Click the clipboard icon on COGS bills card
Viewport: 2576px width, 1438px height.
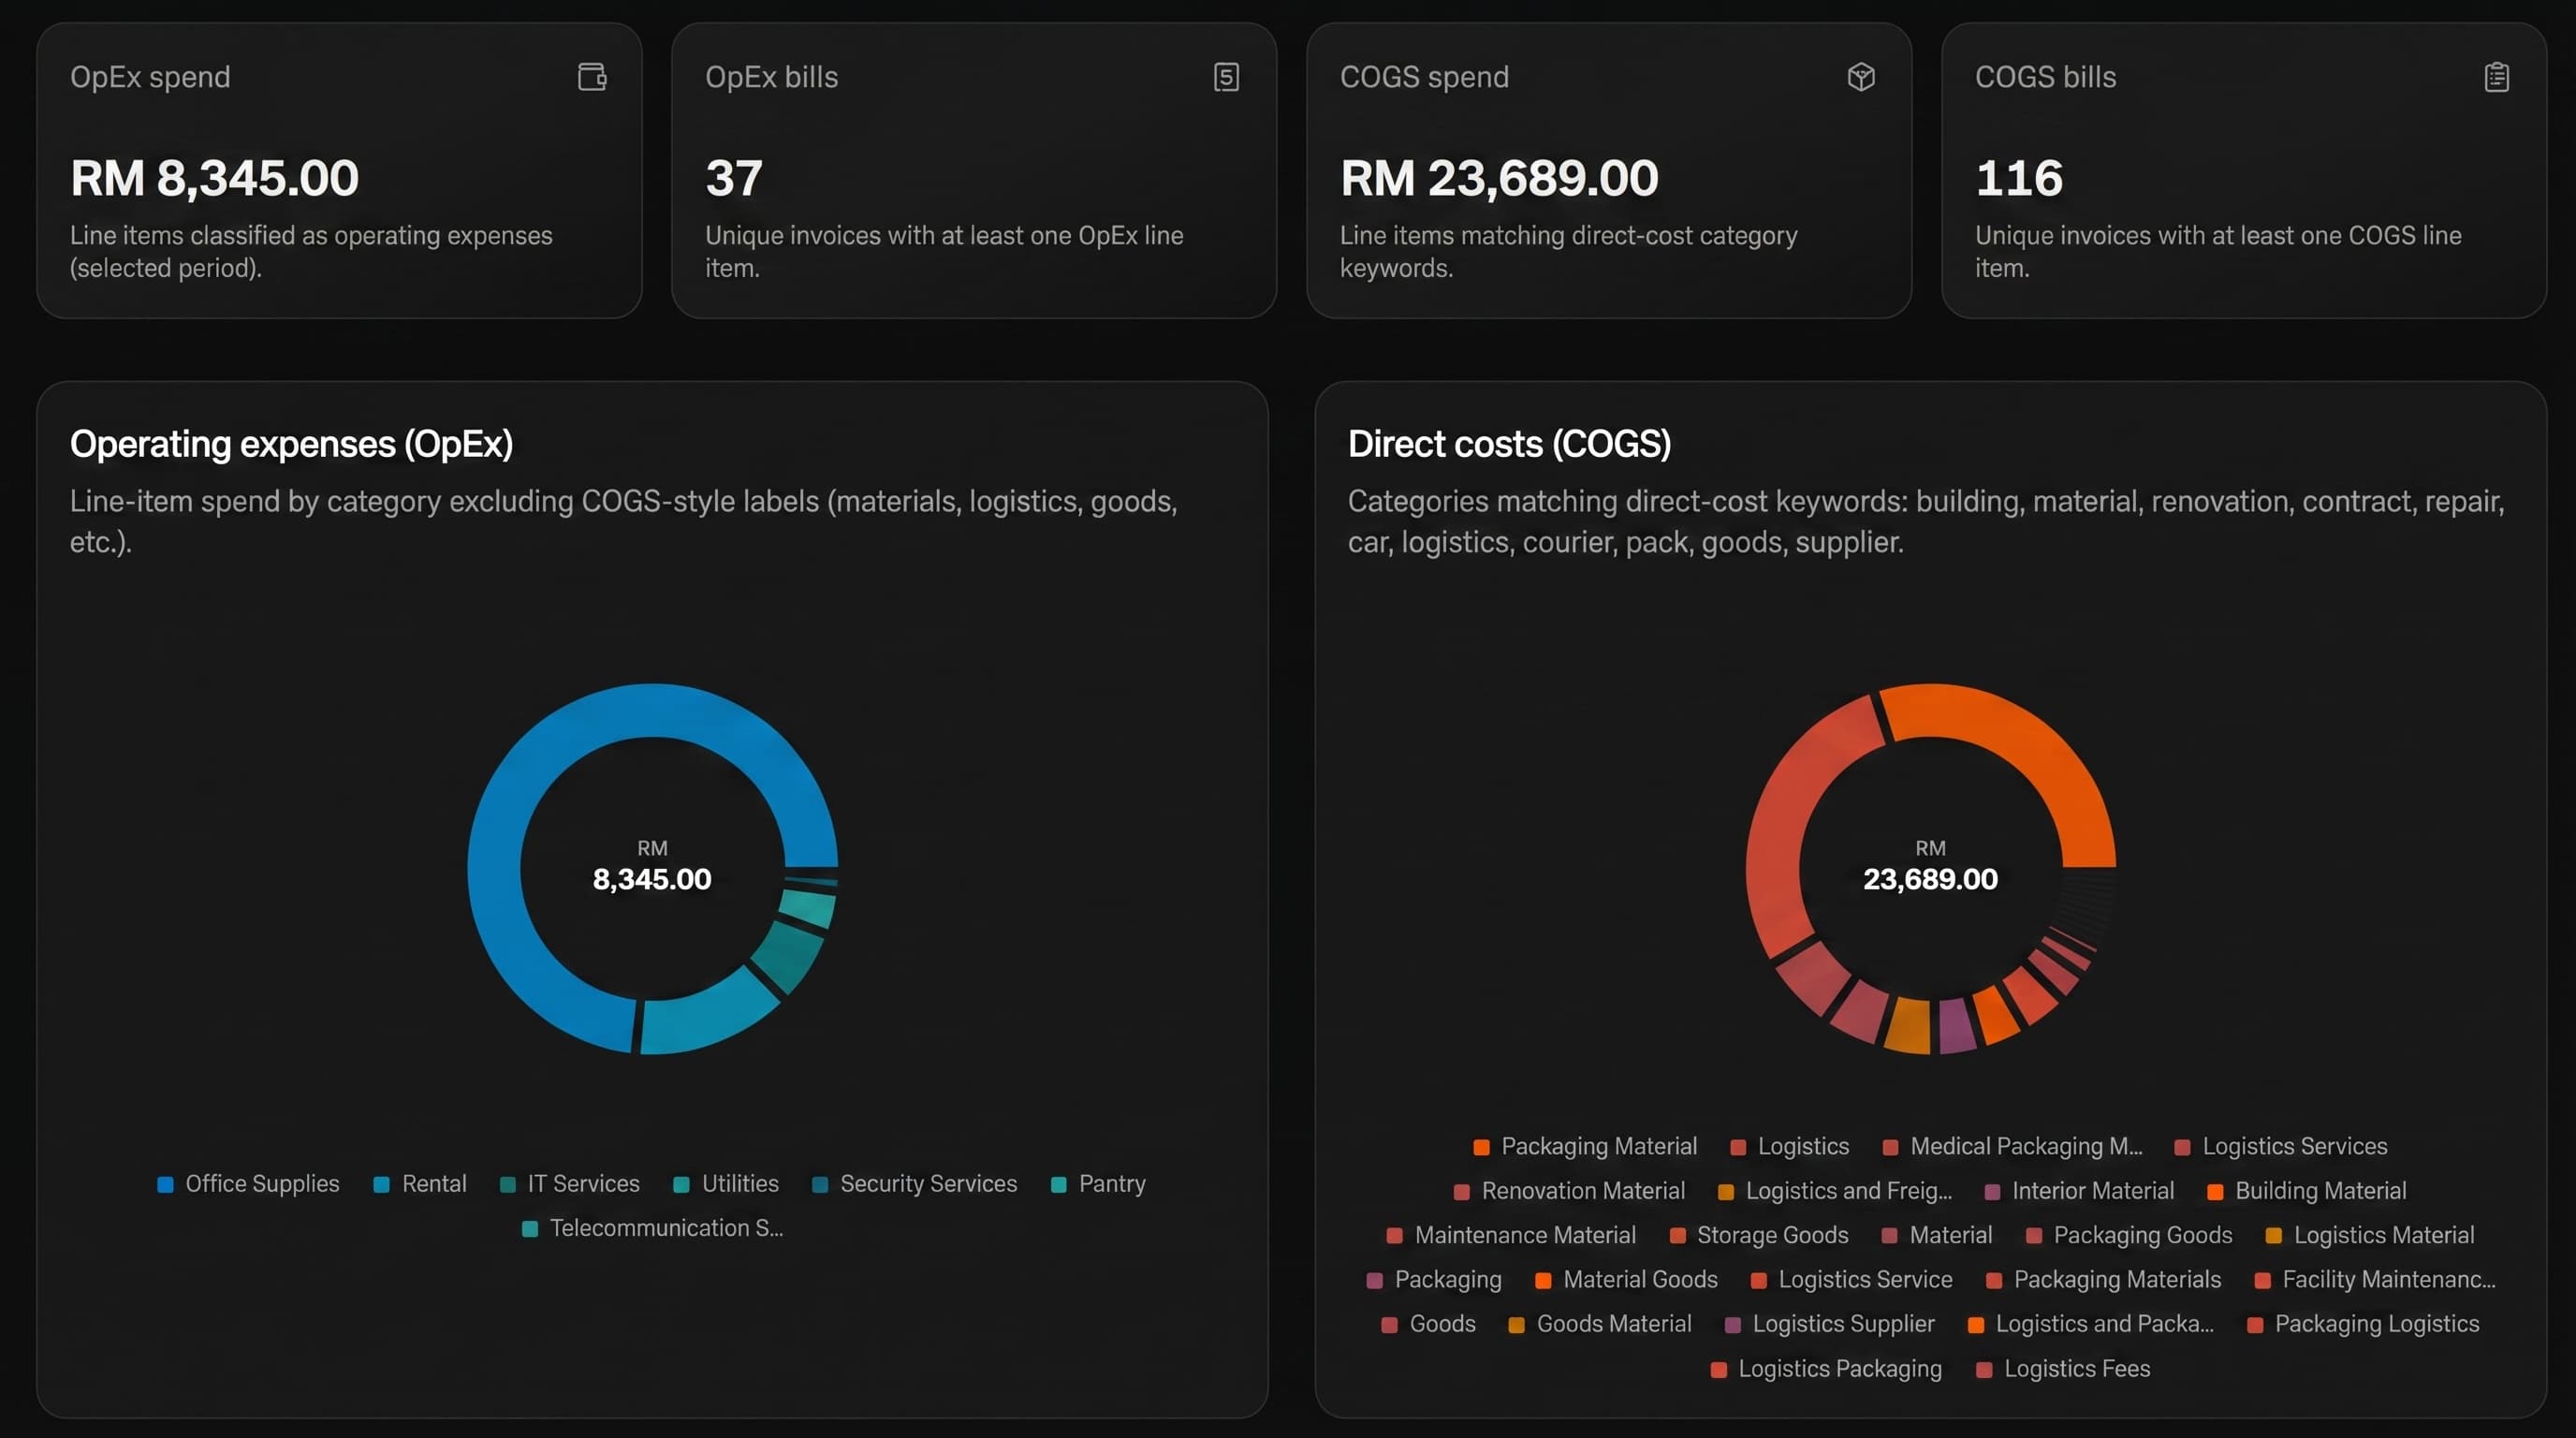coord(2497,77)
